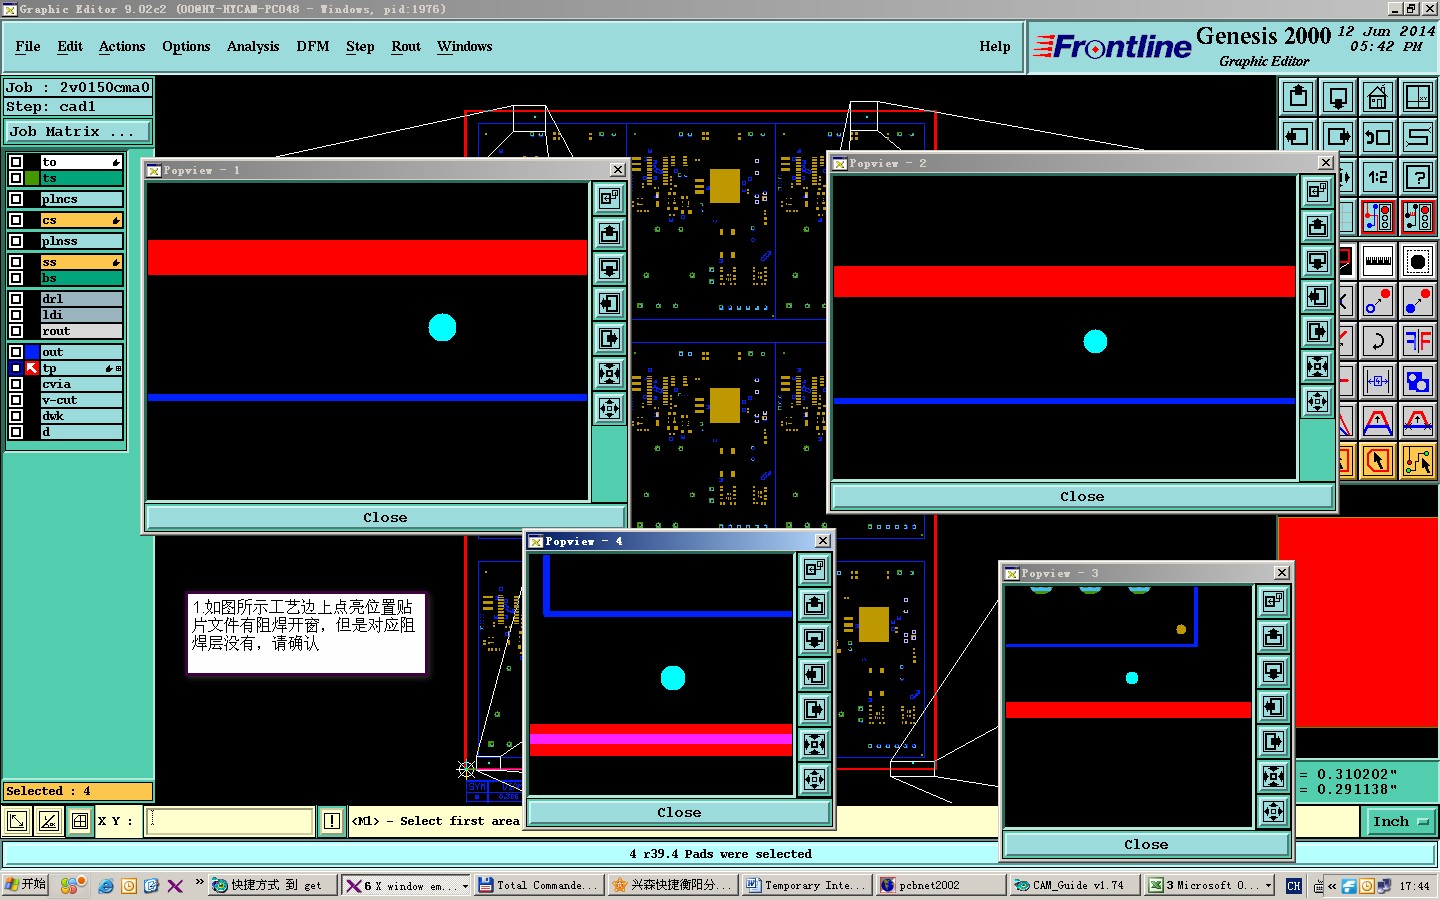Click the rightmost red netlist icon
The height and width of the screenshot is (900, 1440).
pyautogui.click(x=1417, y=216)
